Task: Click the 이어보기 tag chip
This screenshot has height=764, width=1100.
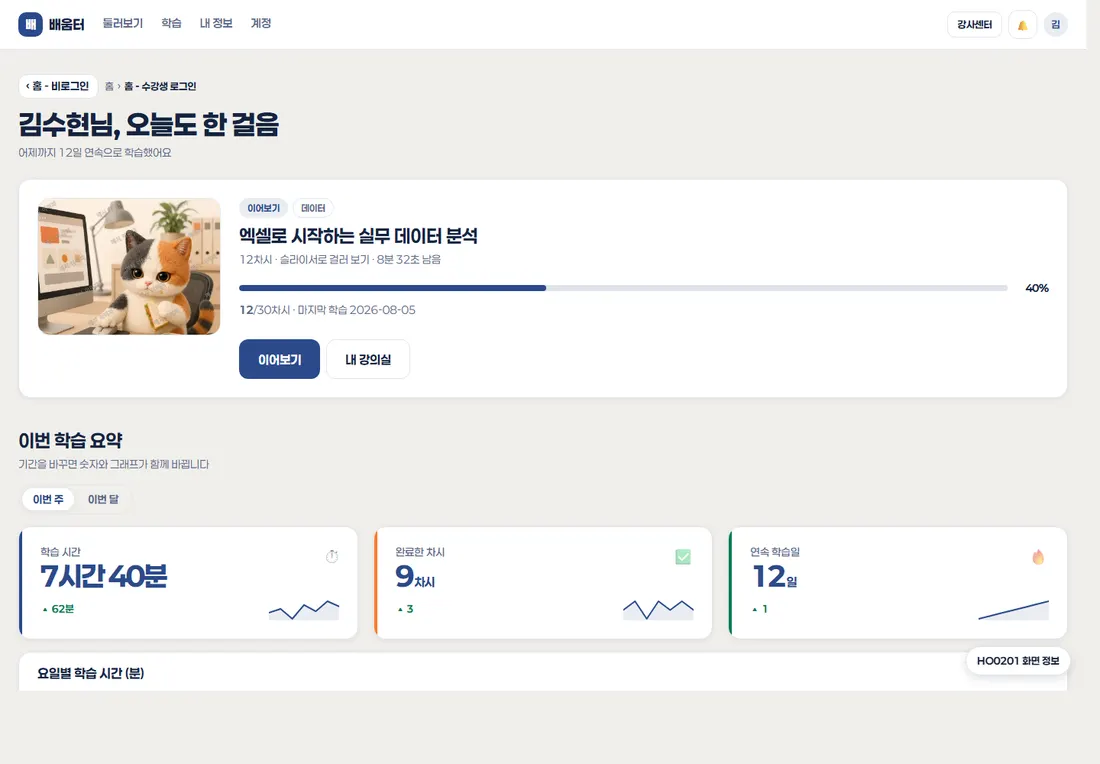Action: click(263, 208)
